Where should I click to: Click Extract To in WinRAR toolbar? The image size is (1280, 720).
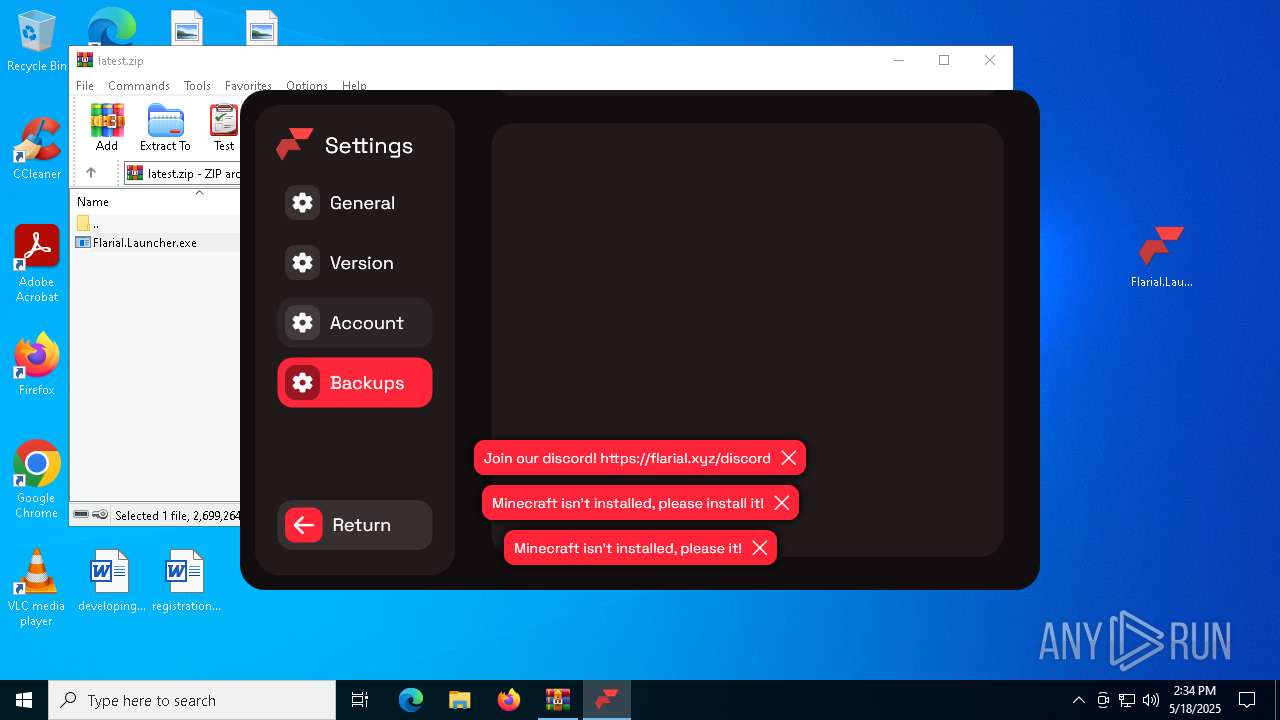[x=165, y=127]
